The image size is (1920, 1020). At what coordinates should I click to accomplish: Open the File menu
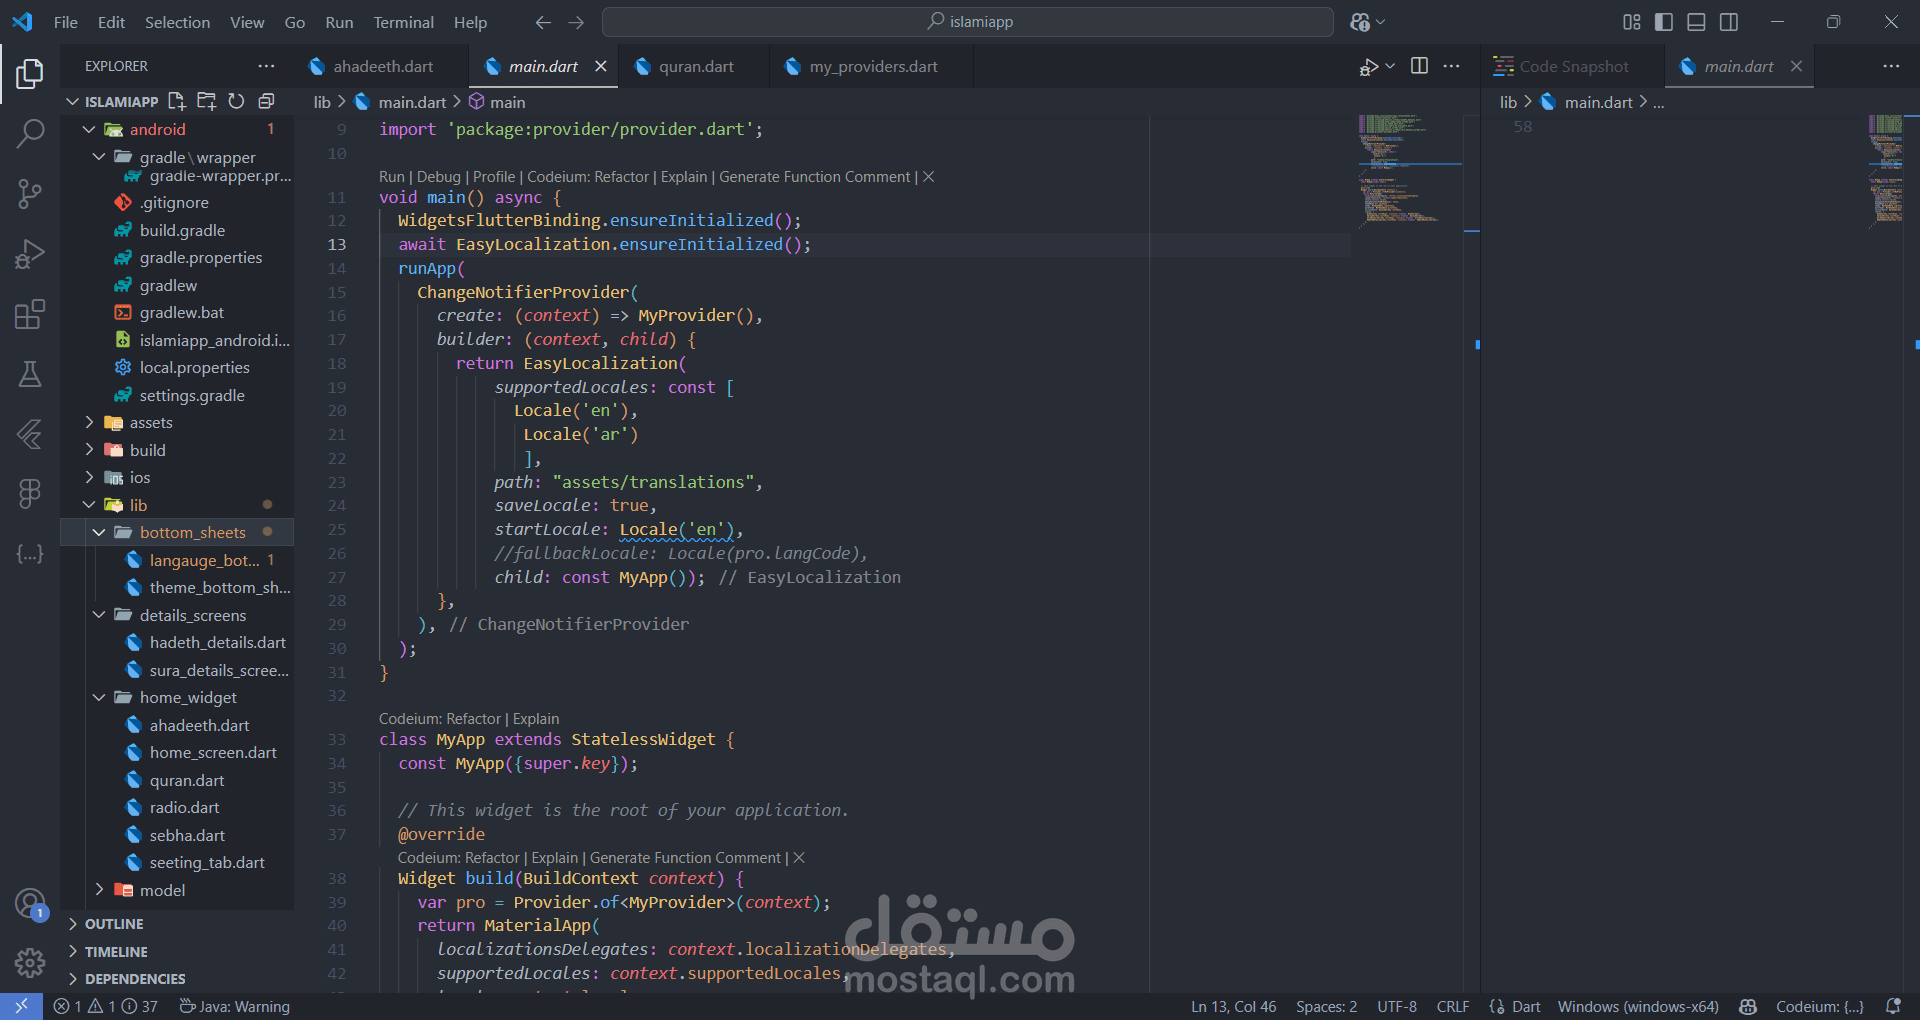[66, 22]
